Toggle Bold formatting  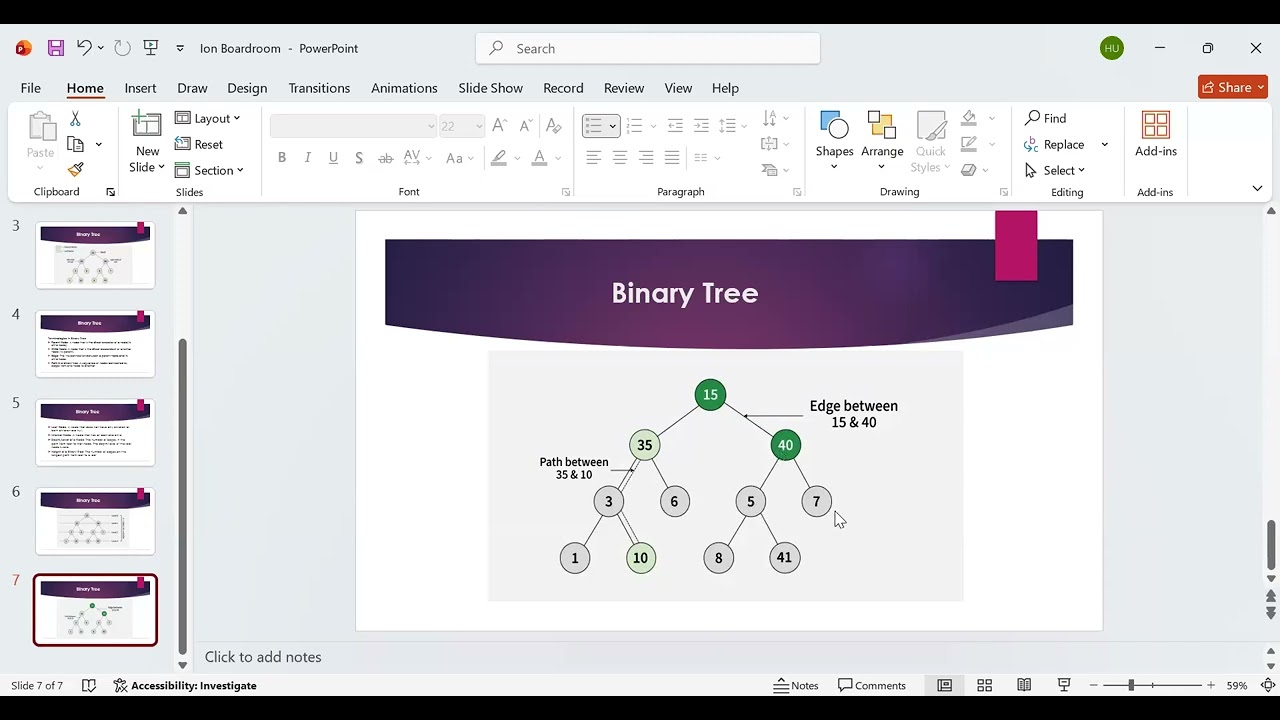[x=282, y=158]
